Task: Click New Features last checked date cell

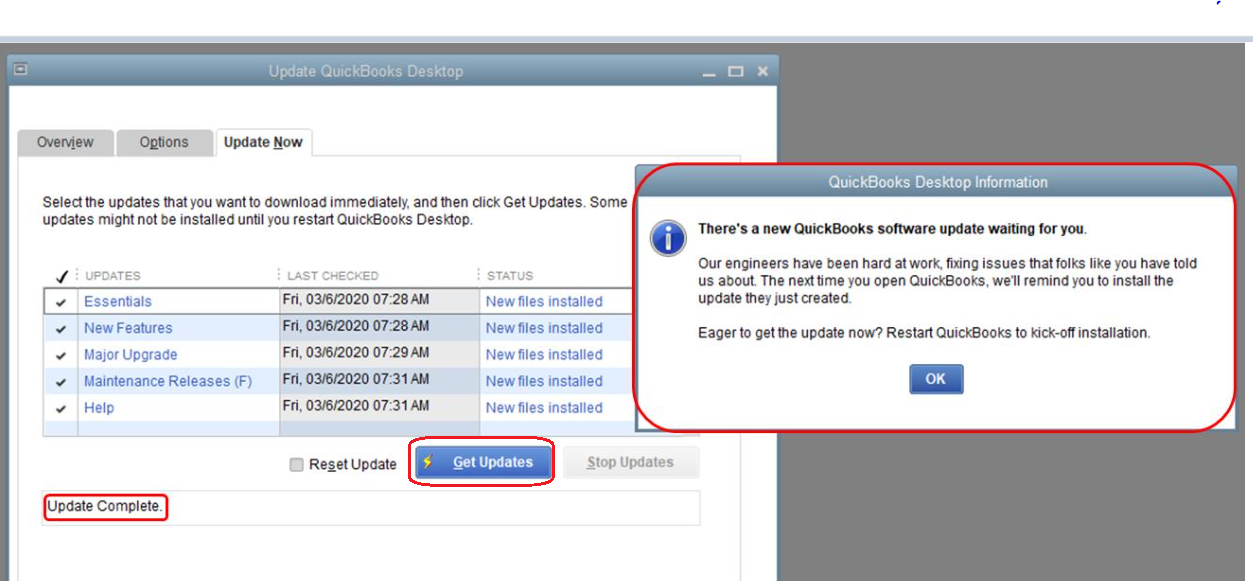Action: coord(356,326)
